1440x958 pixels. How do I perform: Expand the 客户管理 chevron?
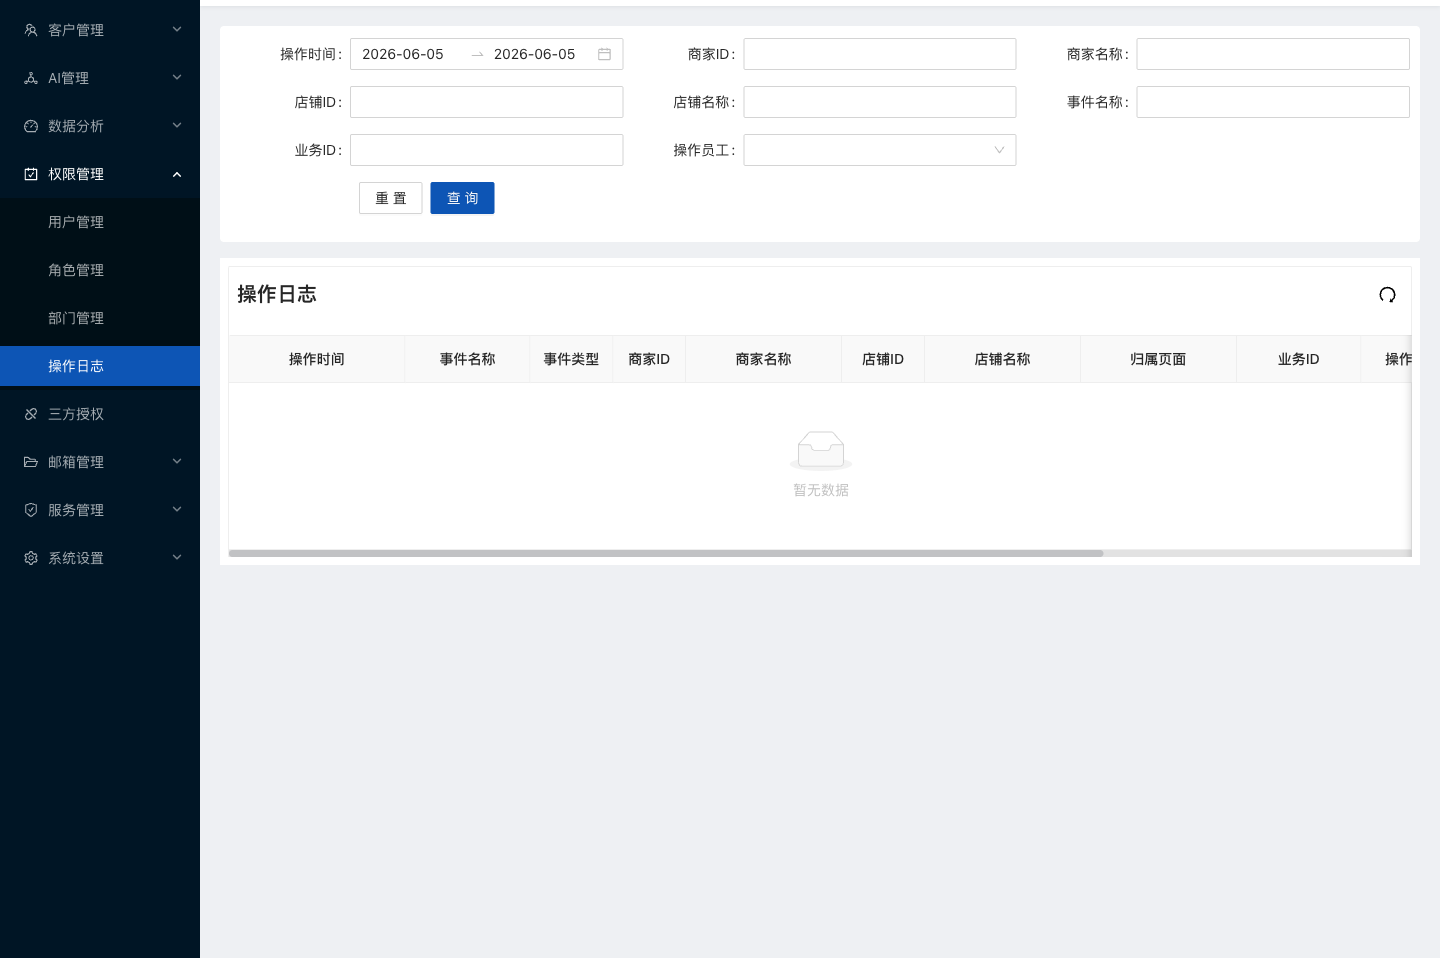pyautogui.click(x=177, y=30)
